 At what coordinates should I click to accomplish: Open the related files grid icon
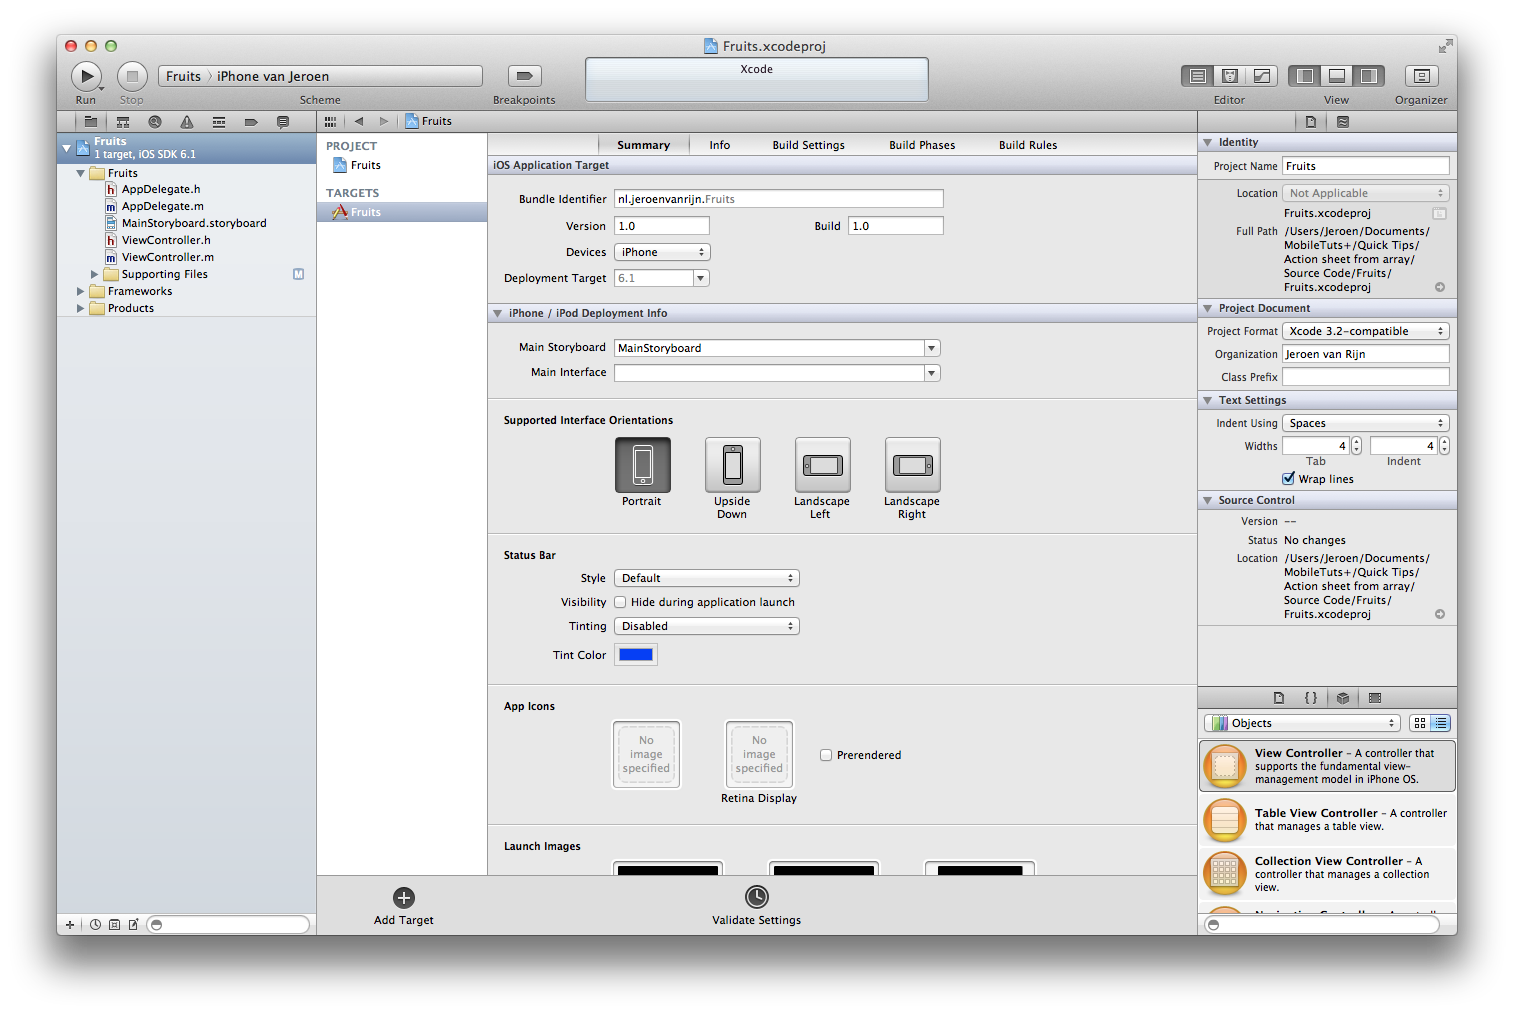(330, 122)
